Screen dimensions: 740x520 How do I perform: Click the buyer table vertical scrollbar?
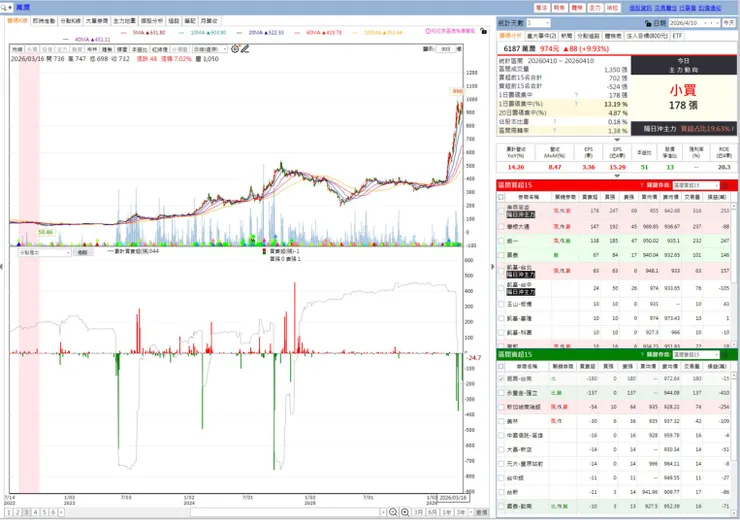click(x=734, y=276)
